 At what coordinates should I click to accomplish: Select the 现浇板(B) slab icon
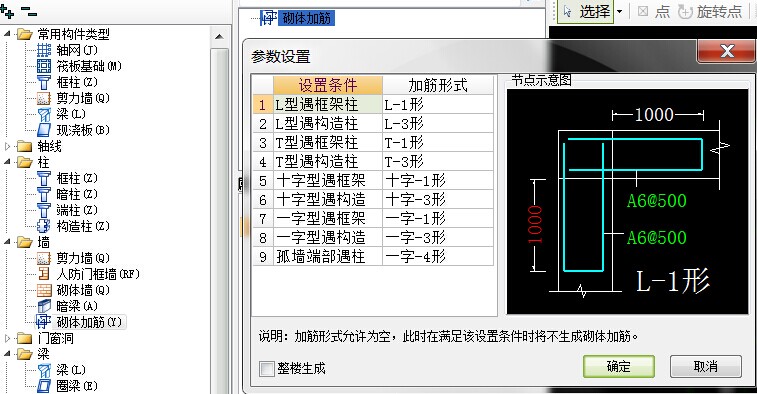pos(44,130)
